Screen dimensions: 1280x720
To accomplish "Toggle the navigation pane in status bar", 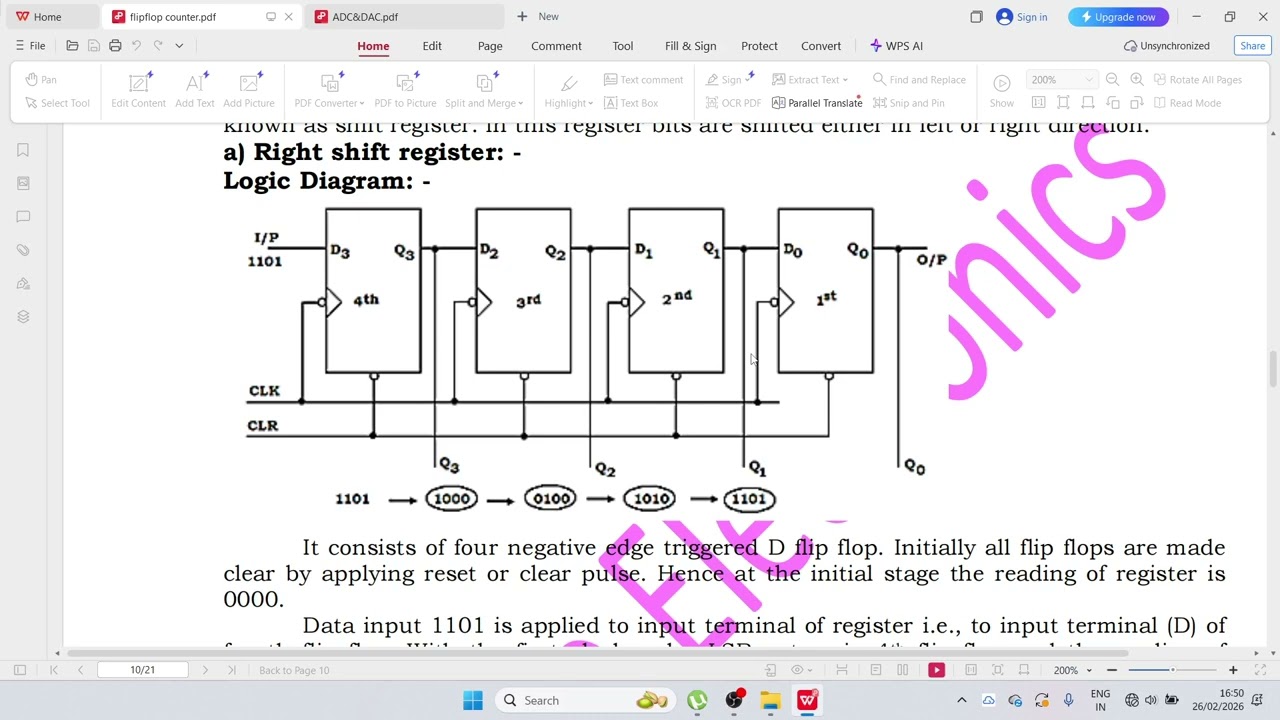I will click(x=19, y=670).
